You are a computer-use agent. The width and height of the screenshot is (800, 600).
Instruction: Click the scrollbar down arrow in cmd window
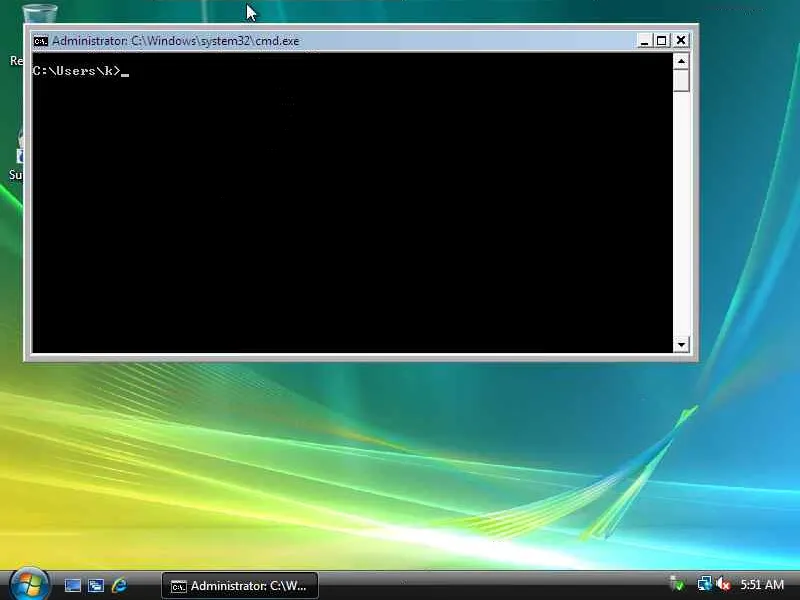(x=681, y=344)
